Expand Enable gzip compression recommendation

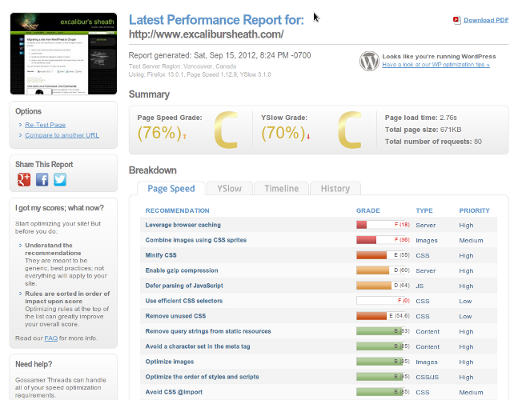click(318, 270)
